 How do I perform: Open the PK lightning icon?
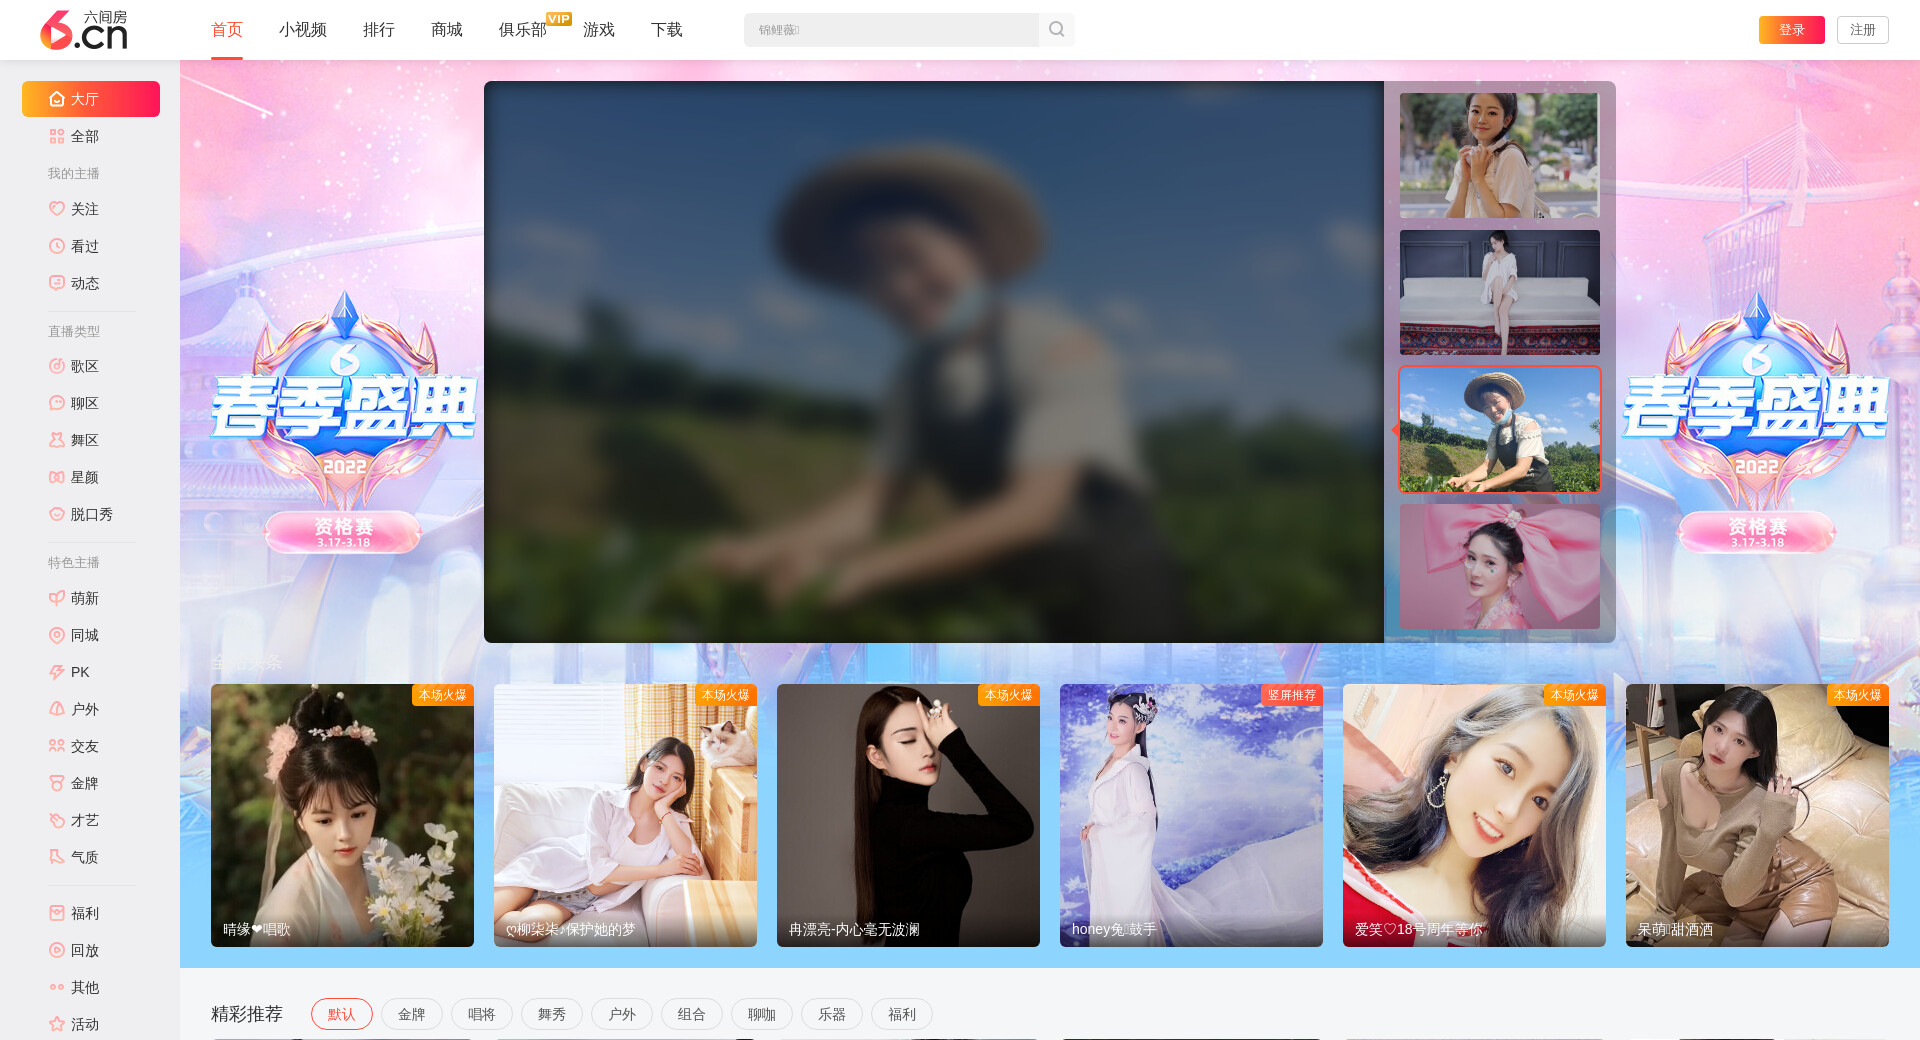tap(57, 672)
